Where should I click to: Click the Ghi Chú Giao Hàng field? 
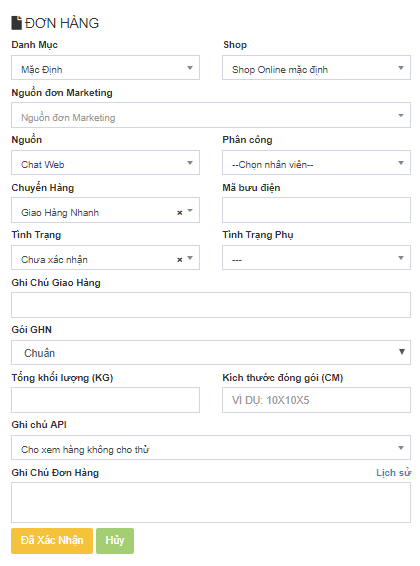pos(211,305)
